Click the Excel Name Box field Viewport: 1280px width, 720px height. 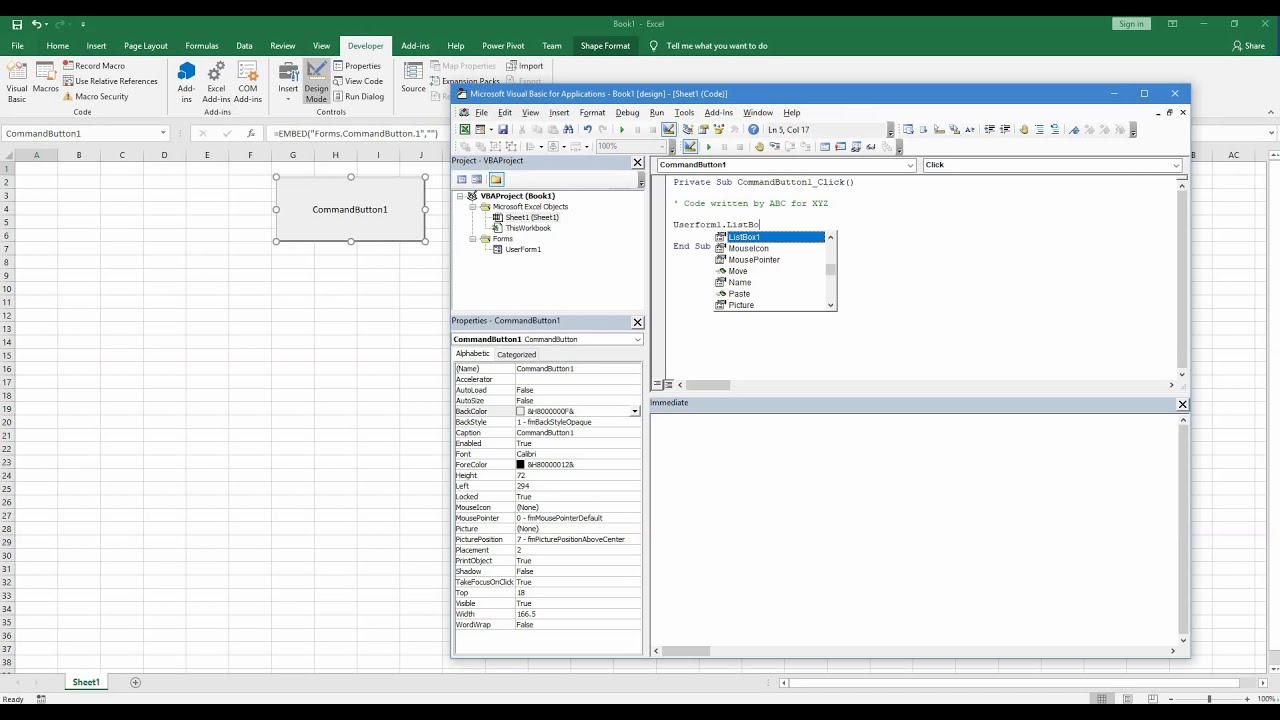pyautogui.click(x=78, y=133)
